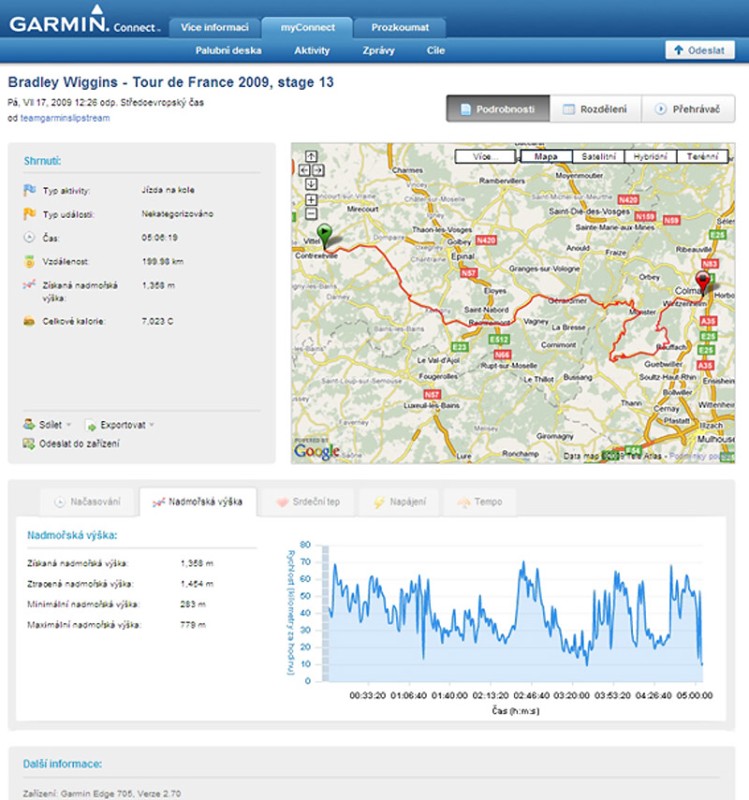749x800 pixels.
Task: Click the Garmin Connect logo
Action: [x=85, y=19]
